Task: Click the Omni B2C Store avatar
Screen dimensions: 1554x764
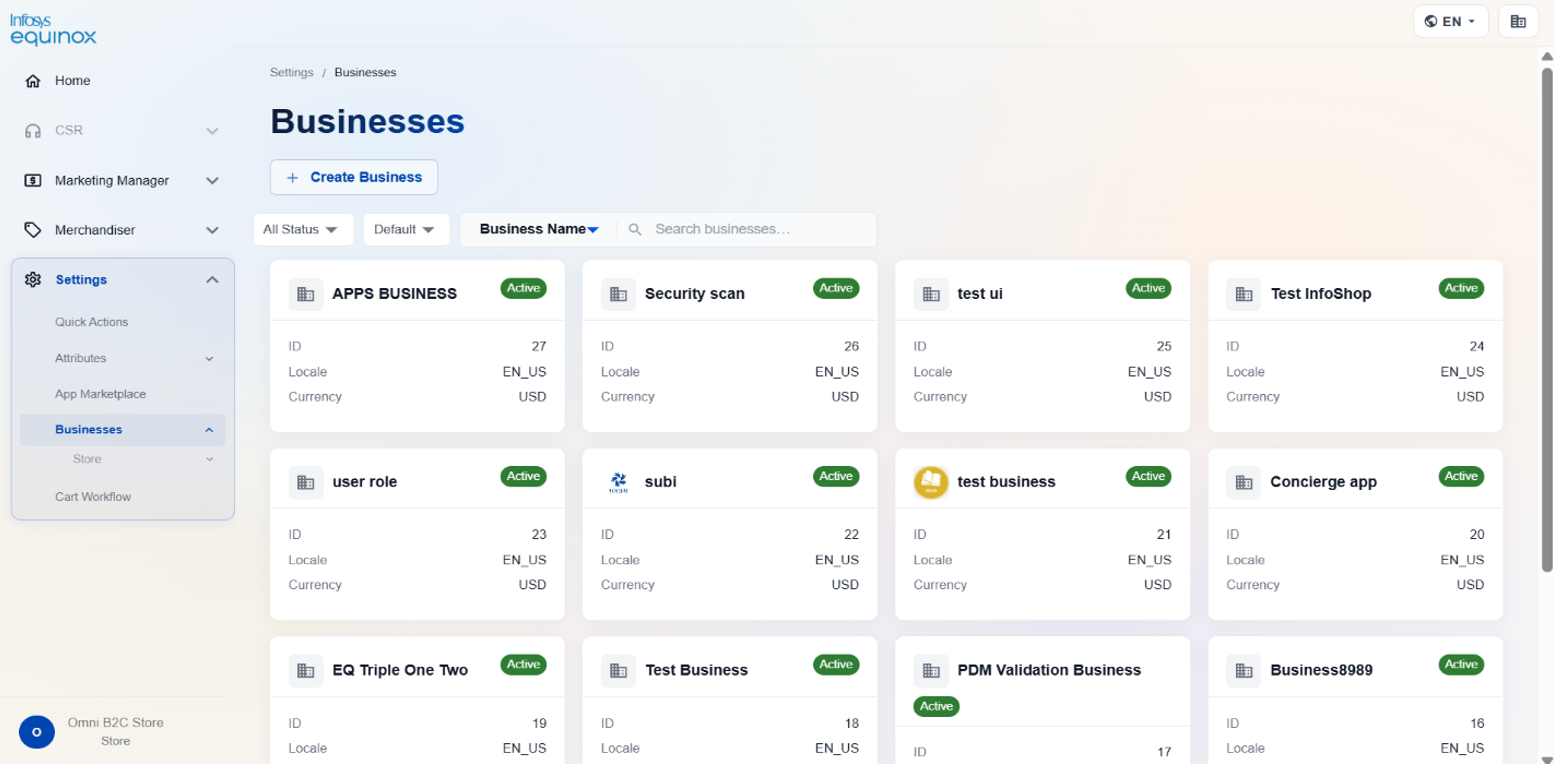Action: (x=37, y=732)
